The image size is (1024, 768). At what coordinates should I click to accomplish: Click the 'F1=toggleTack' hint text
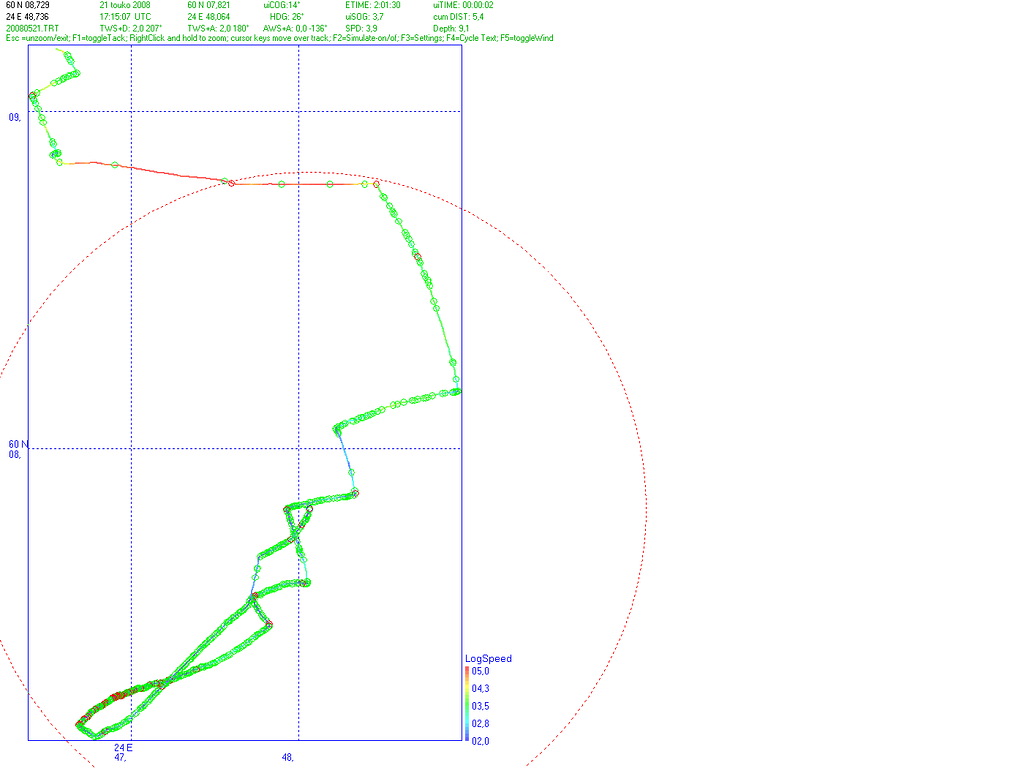(99, 39)
